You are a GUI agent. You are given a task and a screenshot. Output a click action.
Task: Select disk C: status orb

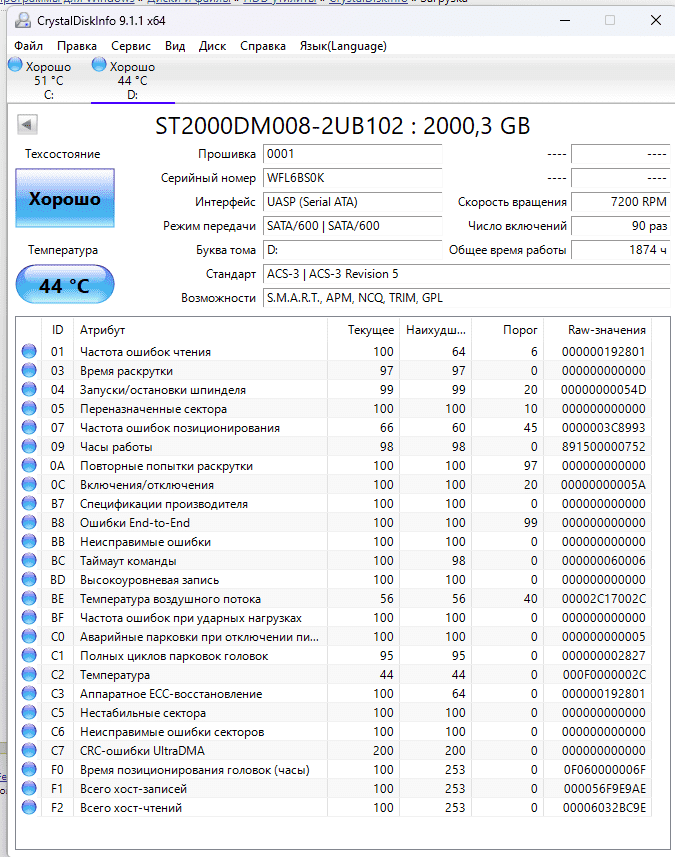tap(15, 66)
